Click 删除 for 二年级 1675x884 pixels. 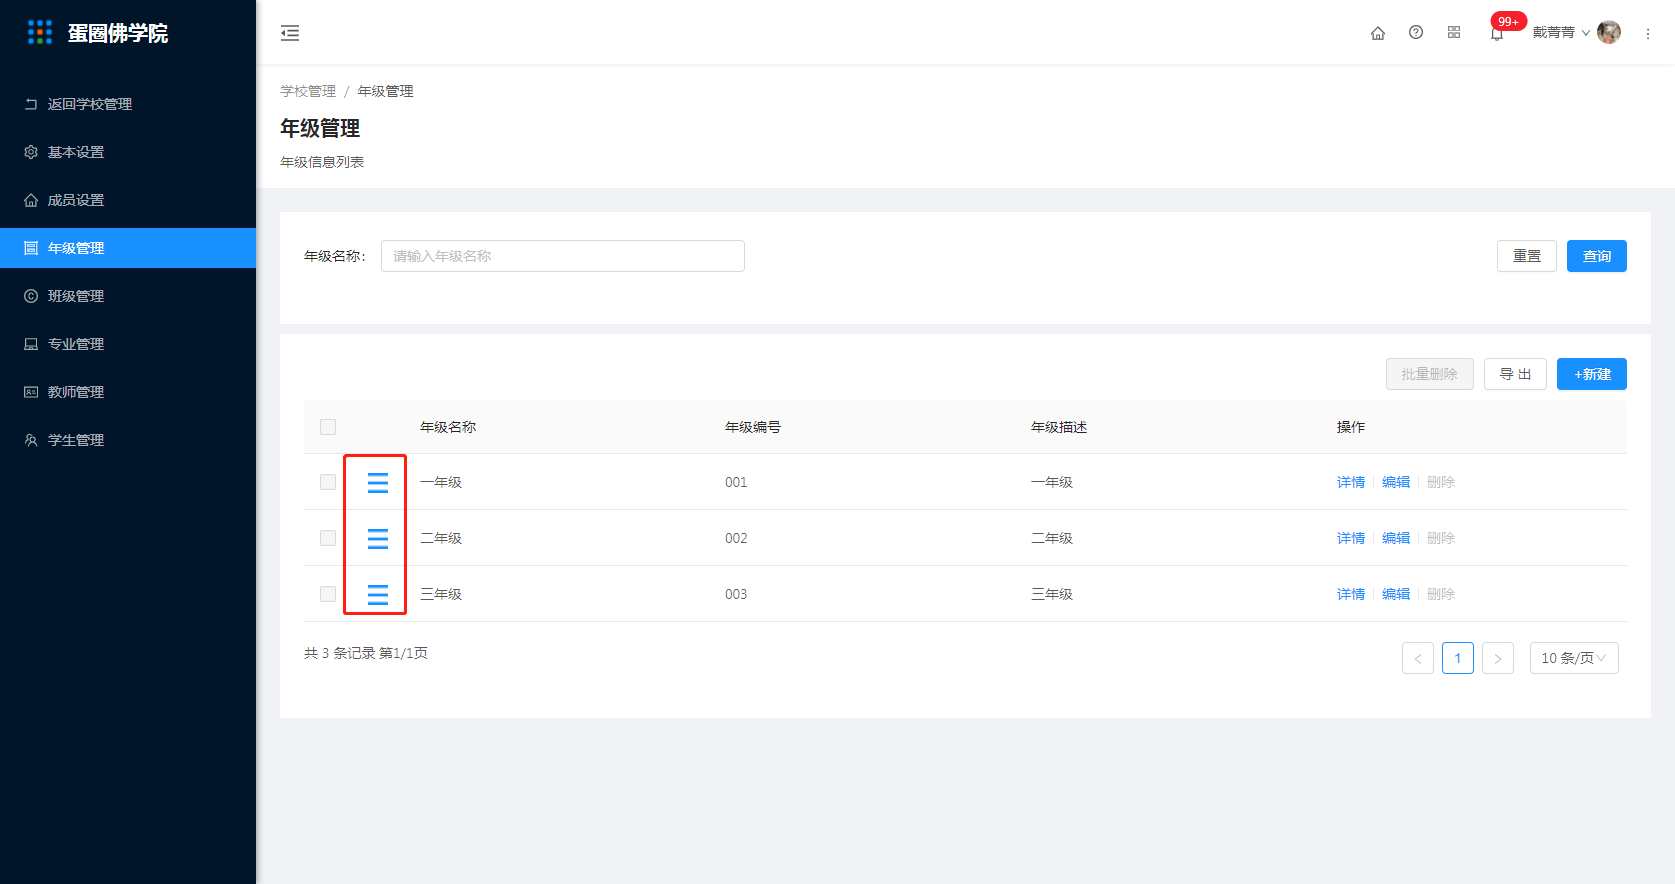click(1441, 538)
